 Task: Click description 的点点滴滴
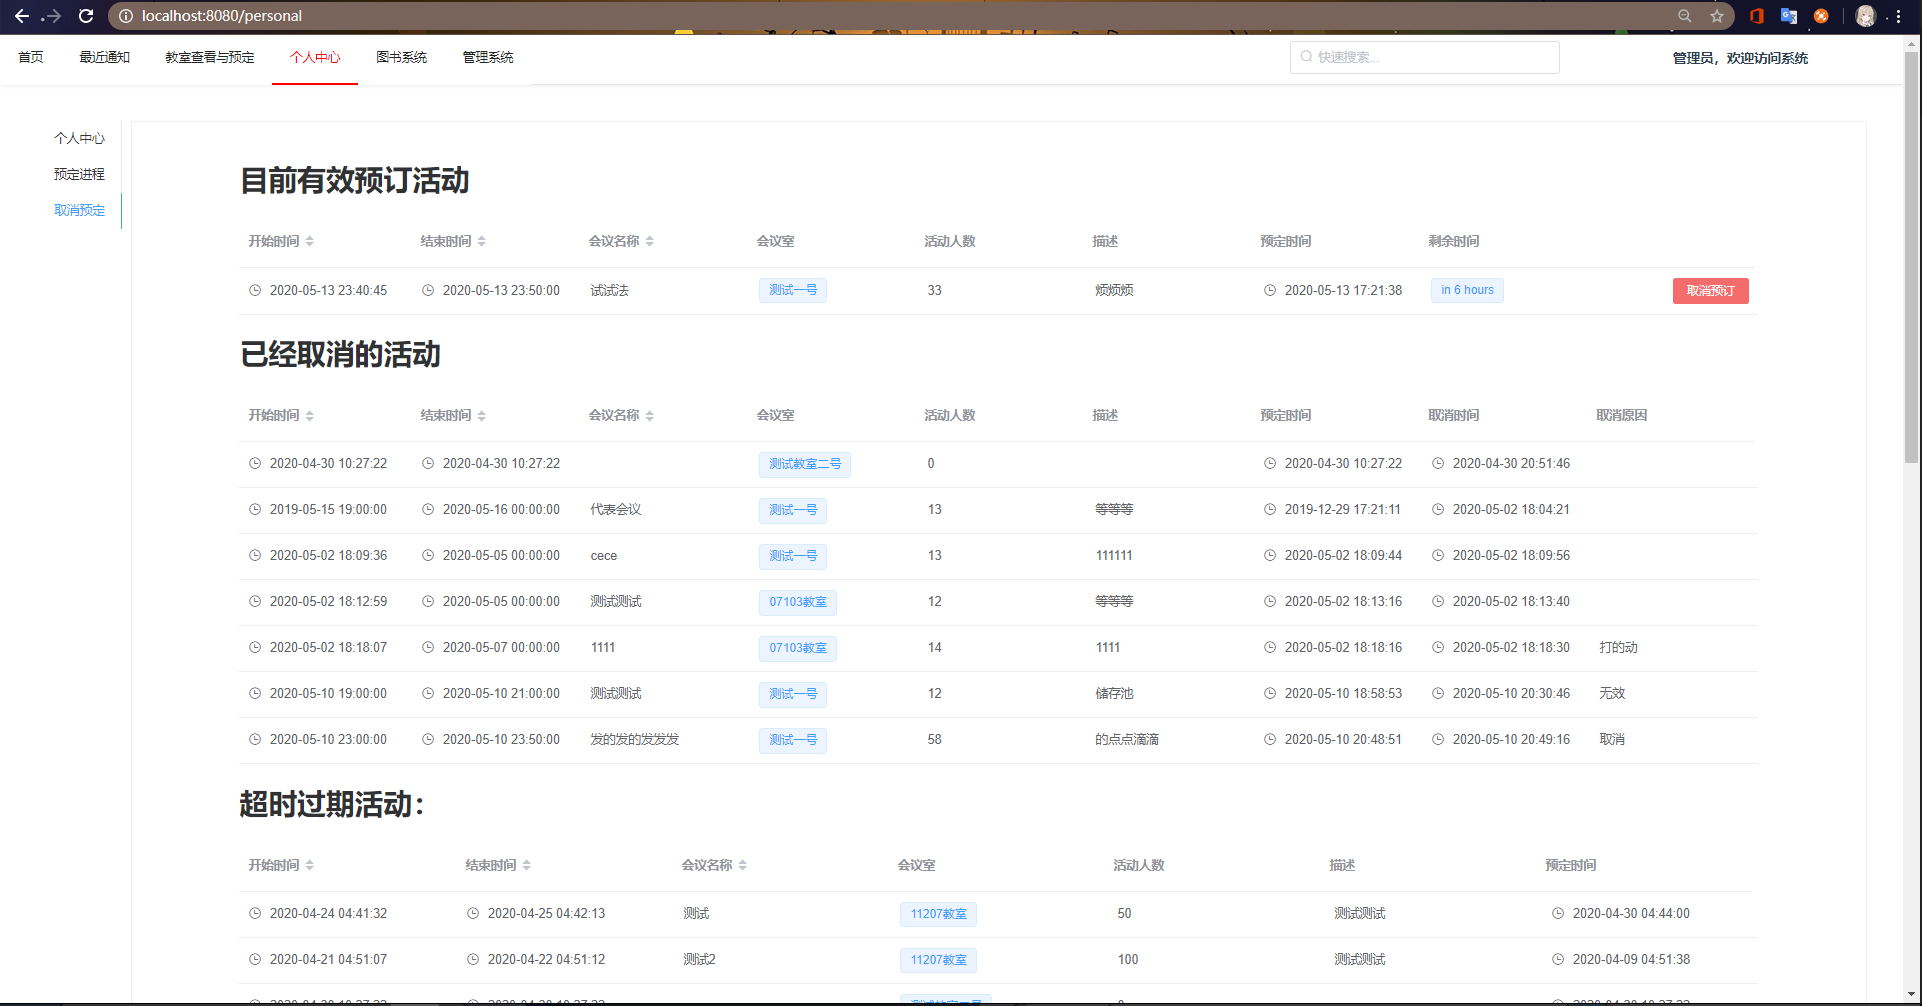point(1127,740)
